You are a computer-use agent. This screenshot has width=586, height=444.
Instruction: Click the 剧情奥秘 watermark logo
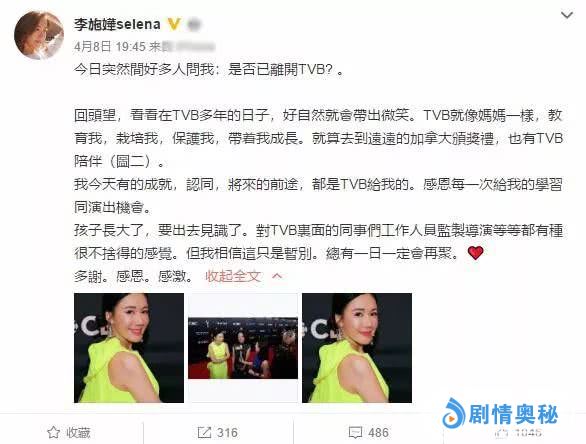[x=500, y=414]
